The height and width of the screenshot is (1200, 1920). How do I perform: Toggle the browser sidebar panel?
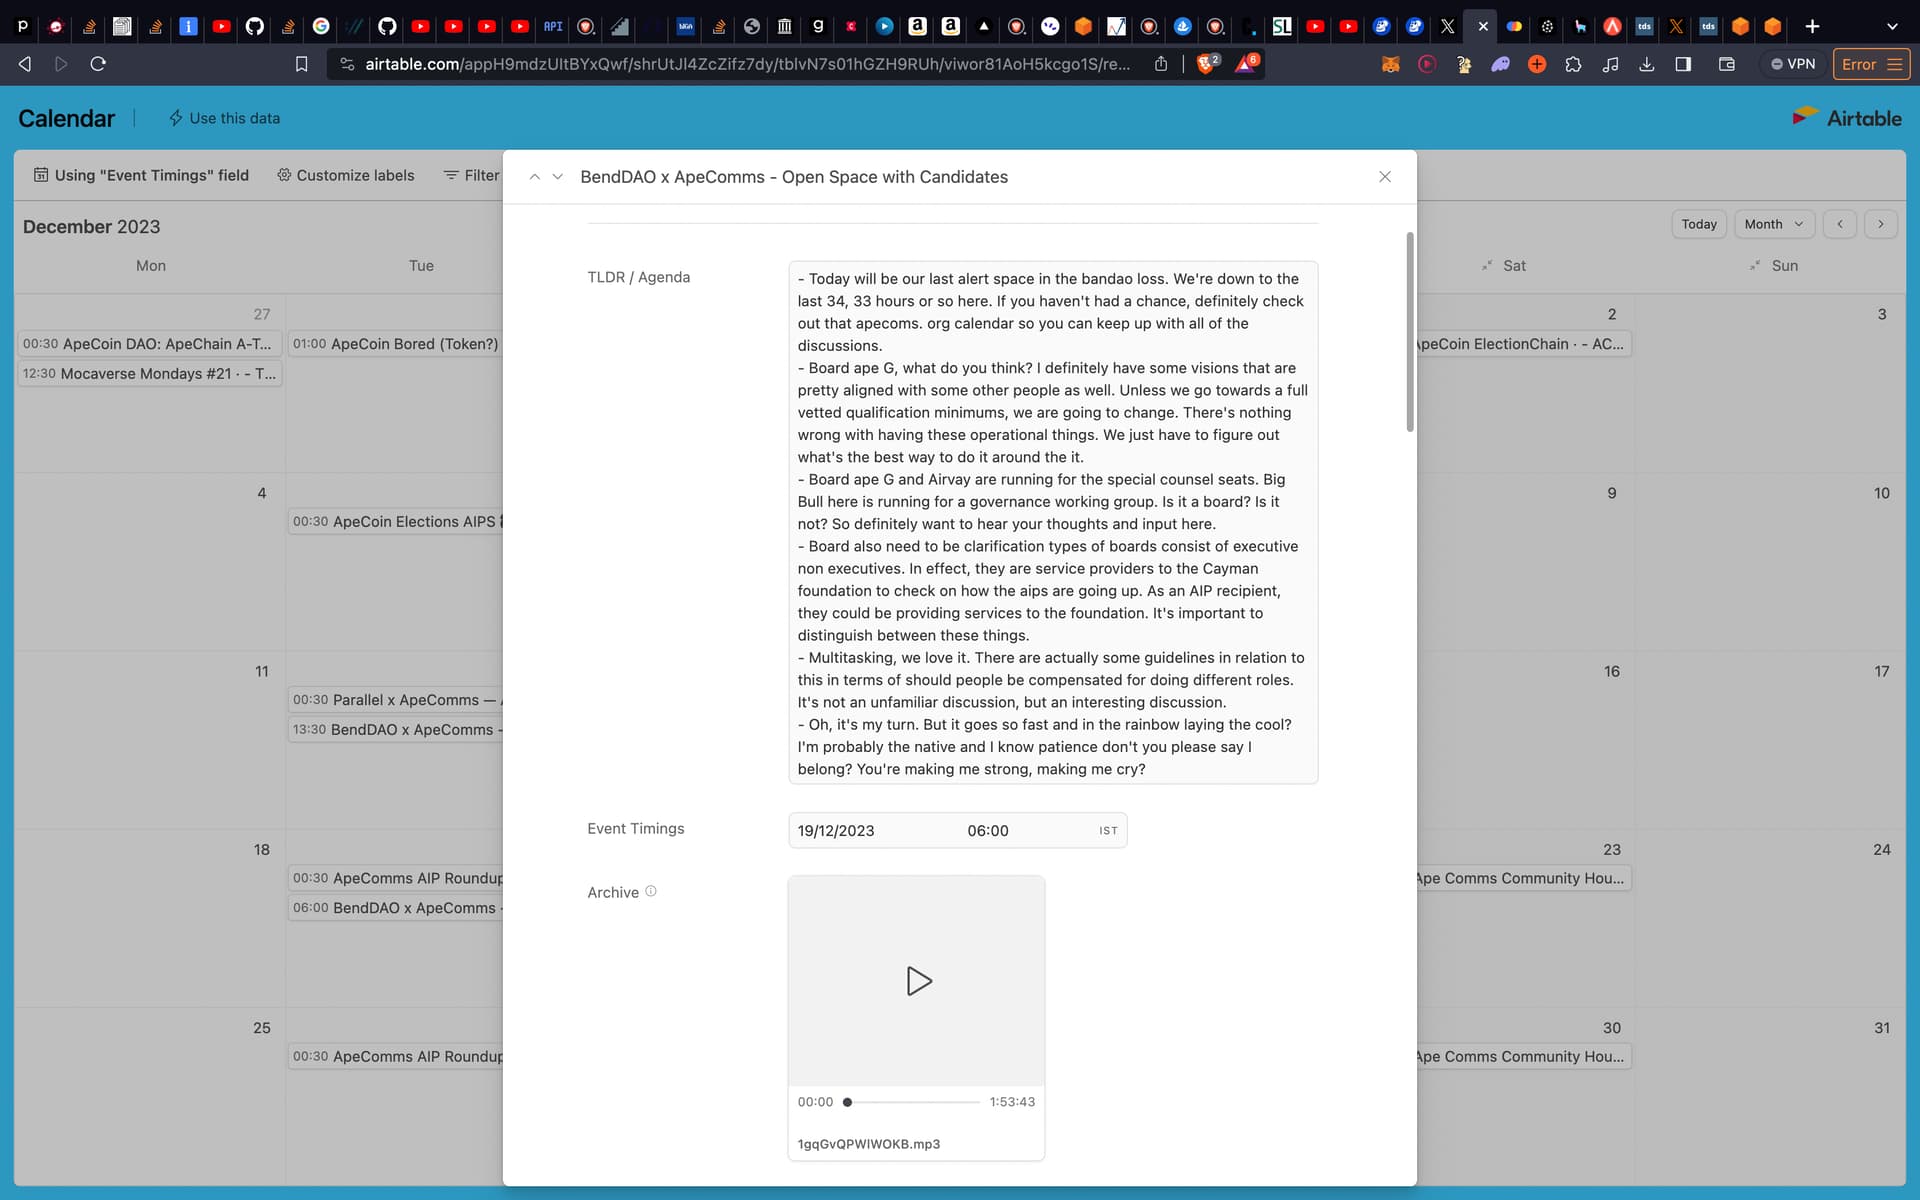tap(1683, 64)
